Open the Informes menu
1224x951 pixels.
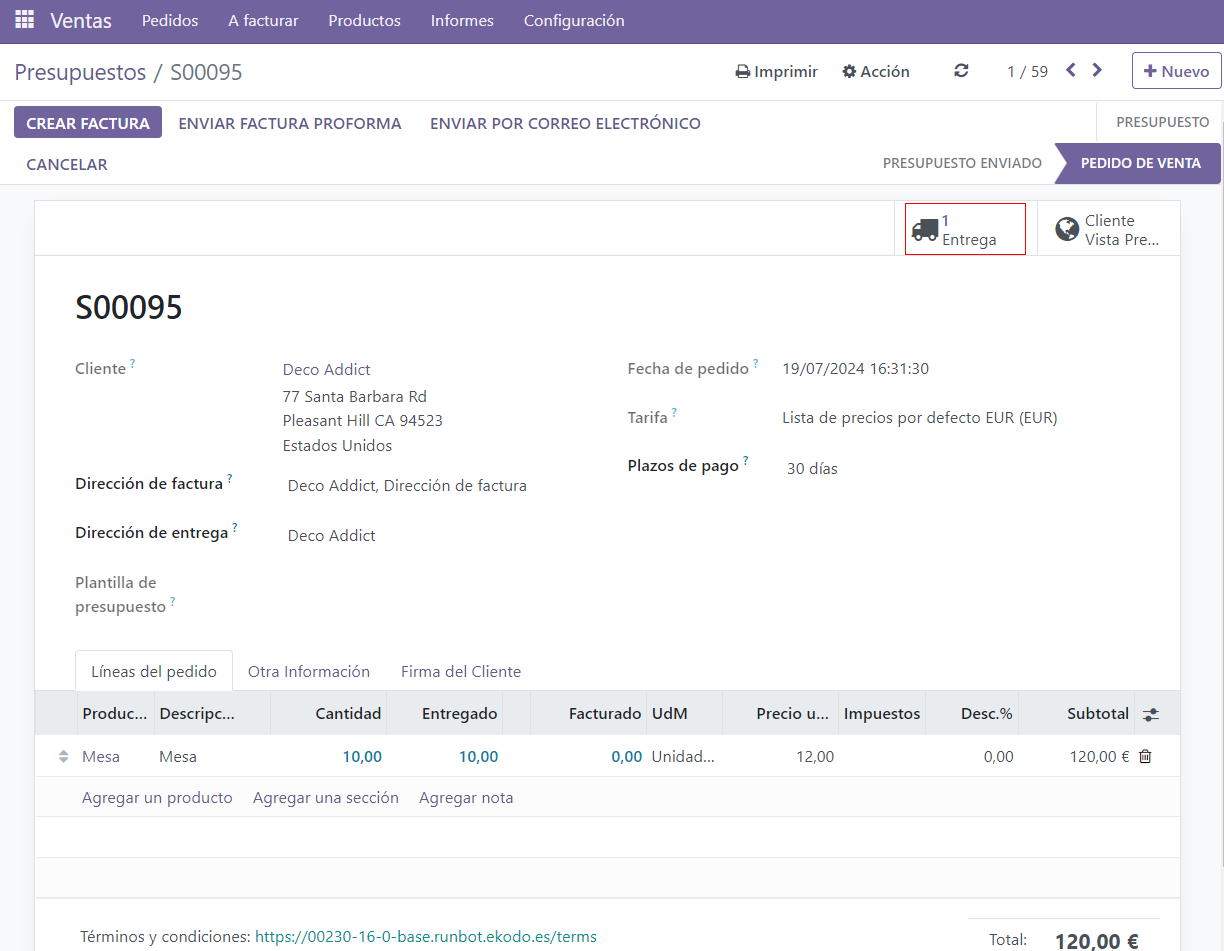point(462,21)
